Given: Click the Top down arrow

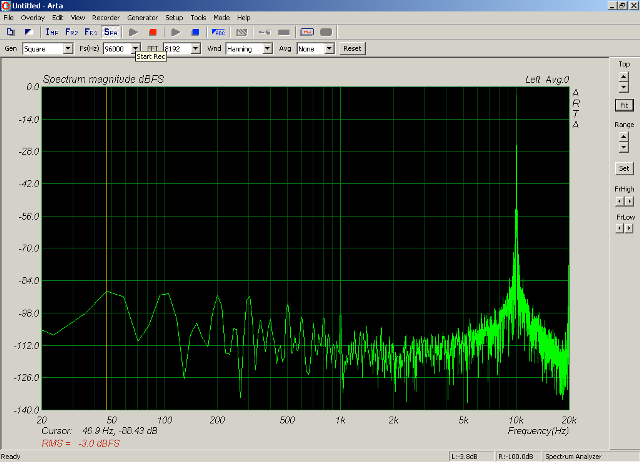Looking at the screenshot, I should (623, 87).
